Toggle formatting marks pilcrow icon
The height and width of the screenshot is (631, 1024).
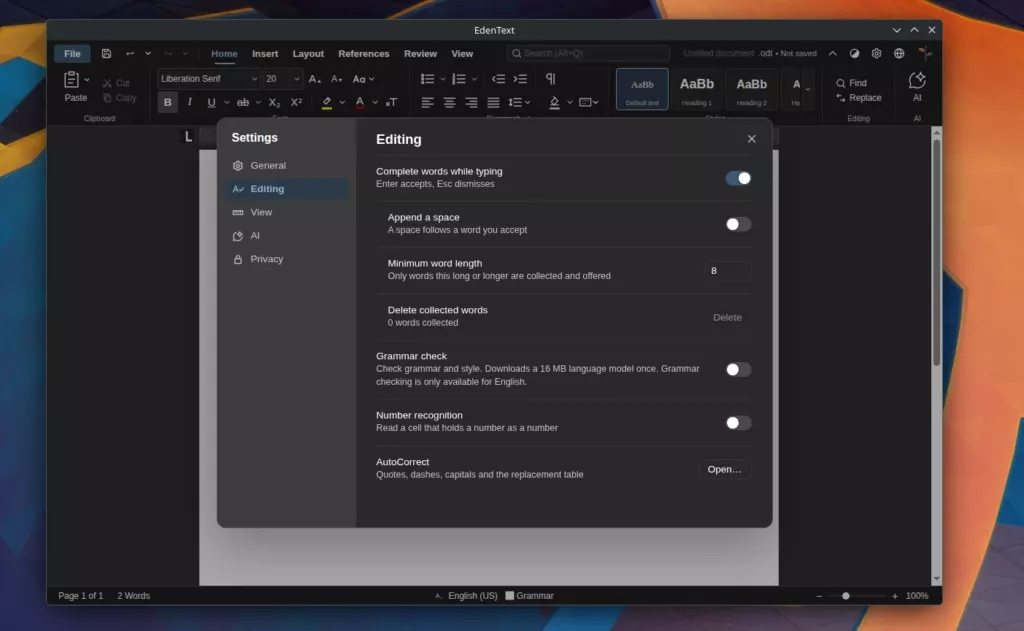551,79
